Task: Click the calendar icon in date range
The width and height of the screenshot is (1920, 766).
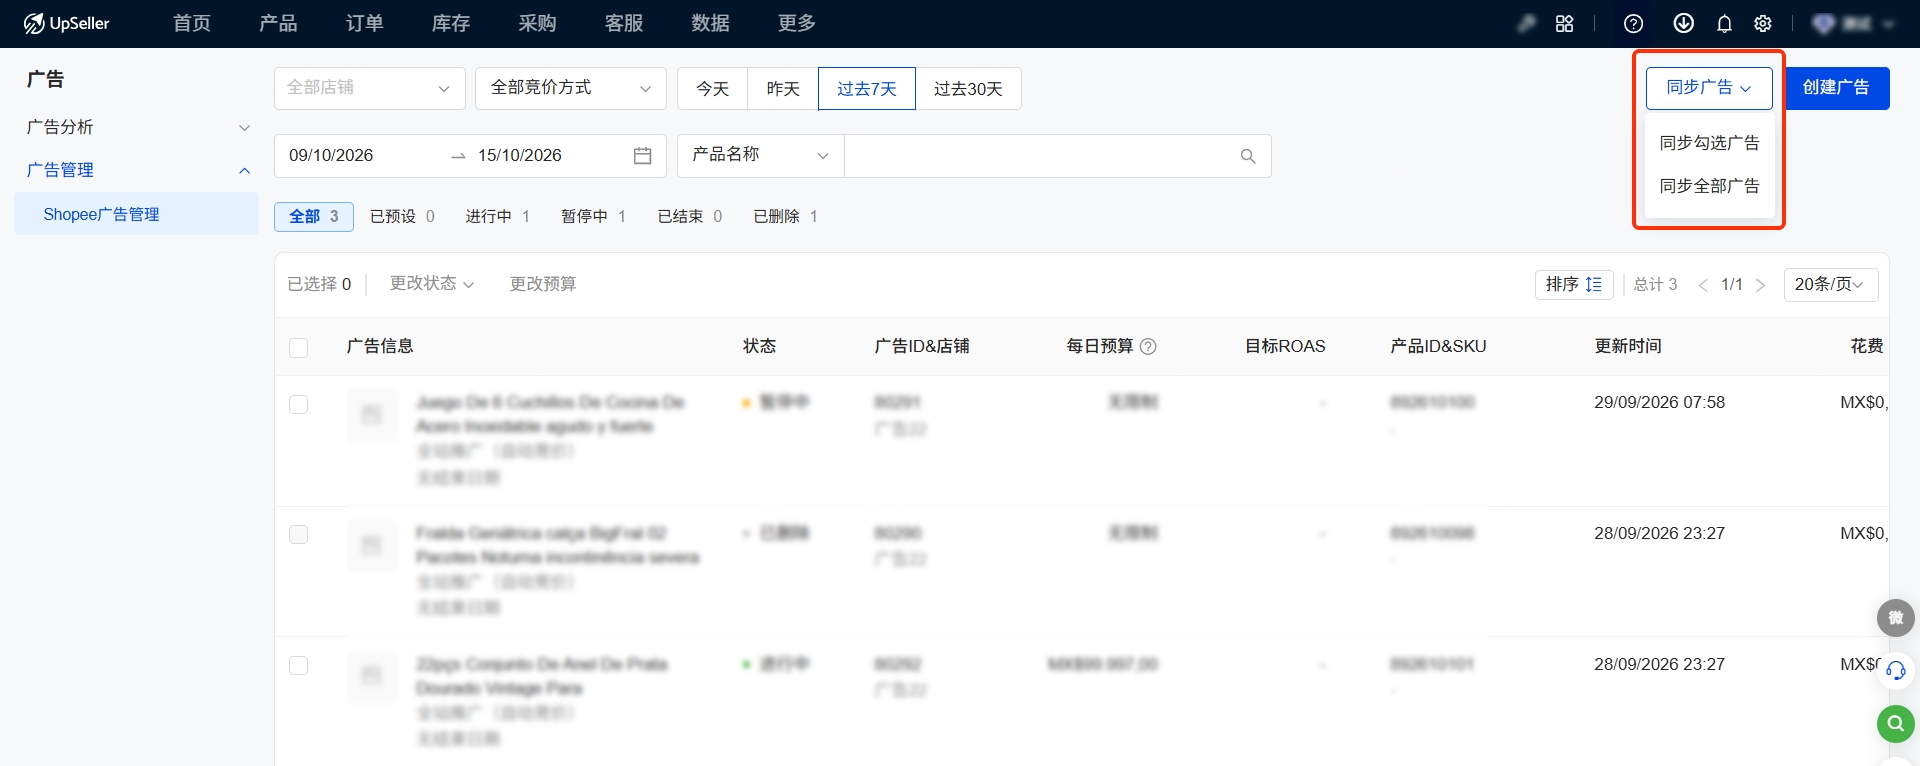Action: [643, 156]
